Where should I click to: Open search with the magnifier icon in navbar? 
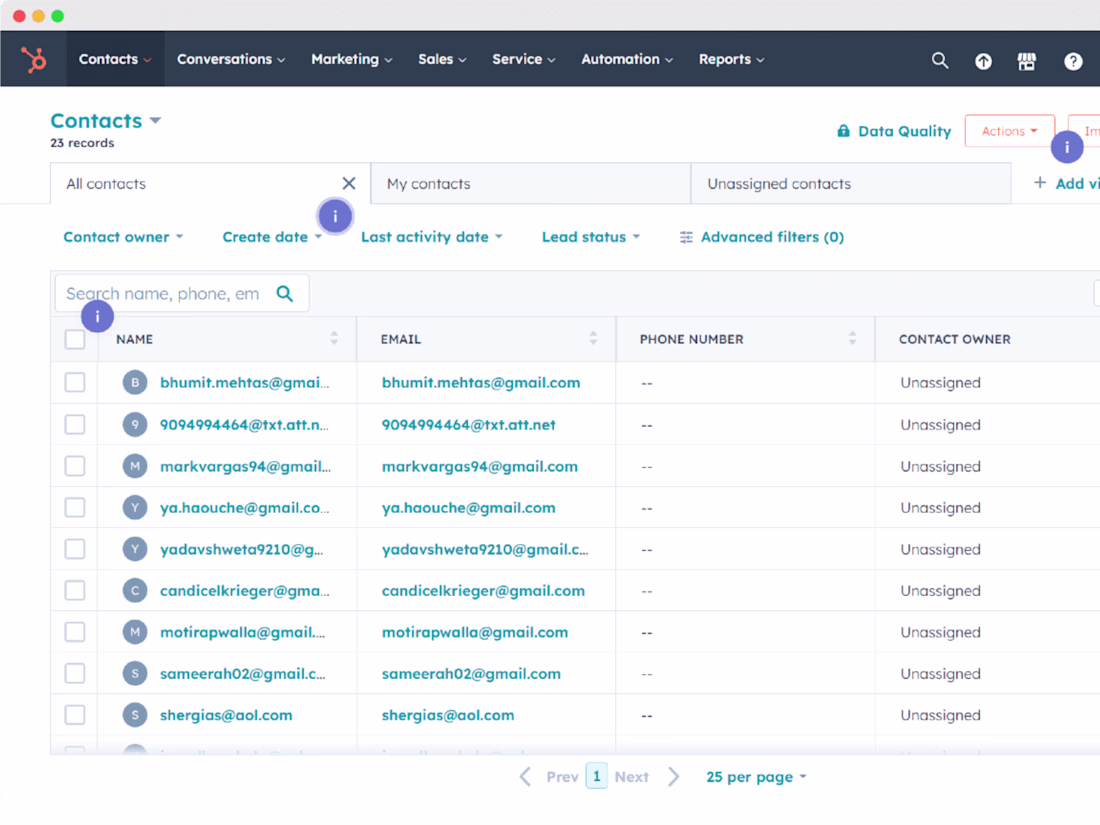pyautogui.click(x=940, y=60)
